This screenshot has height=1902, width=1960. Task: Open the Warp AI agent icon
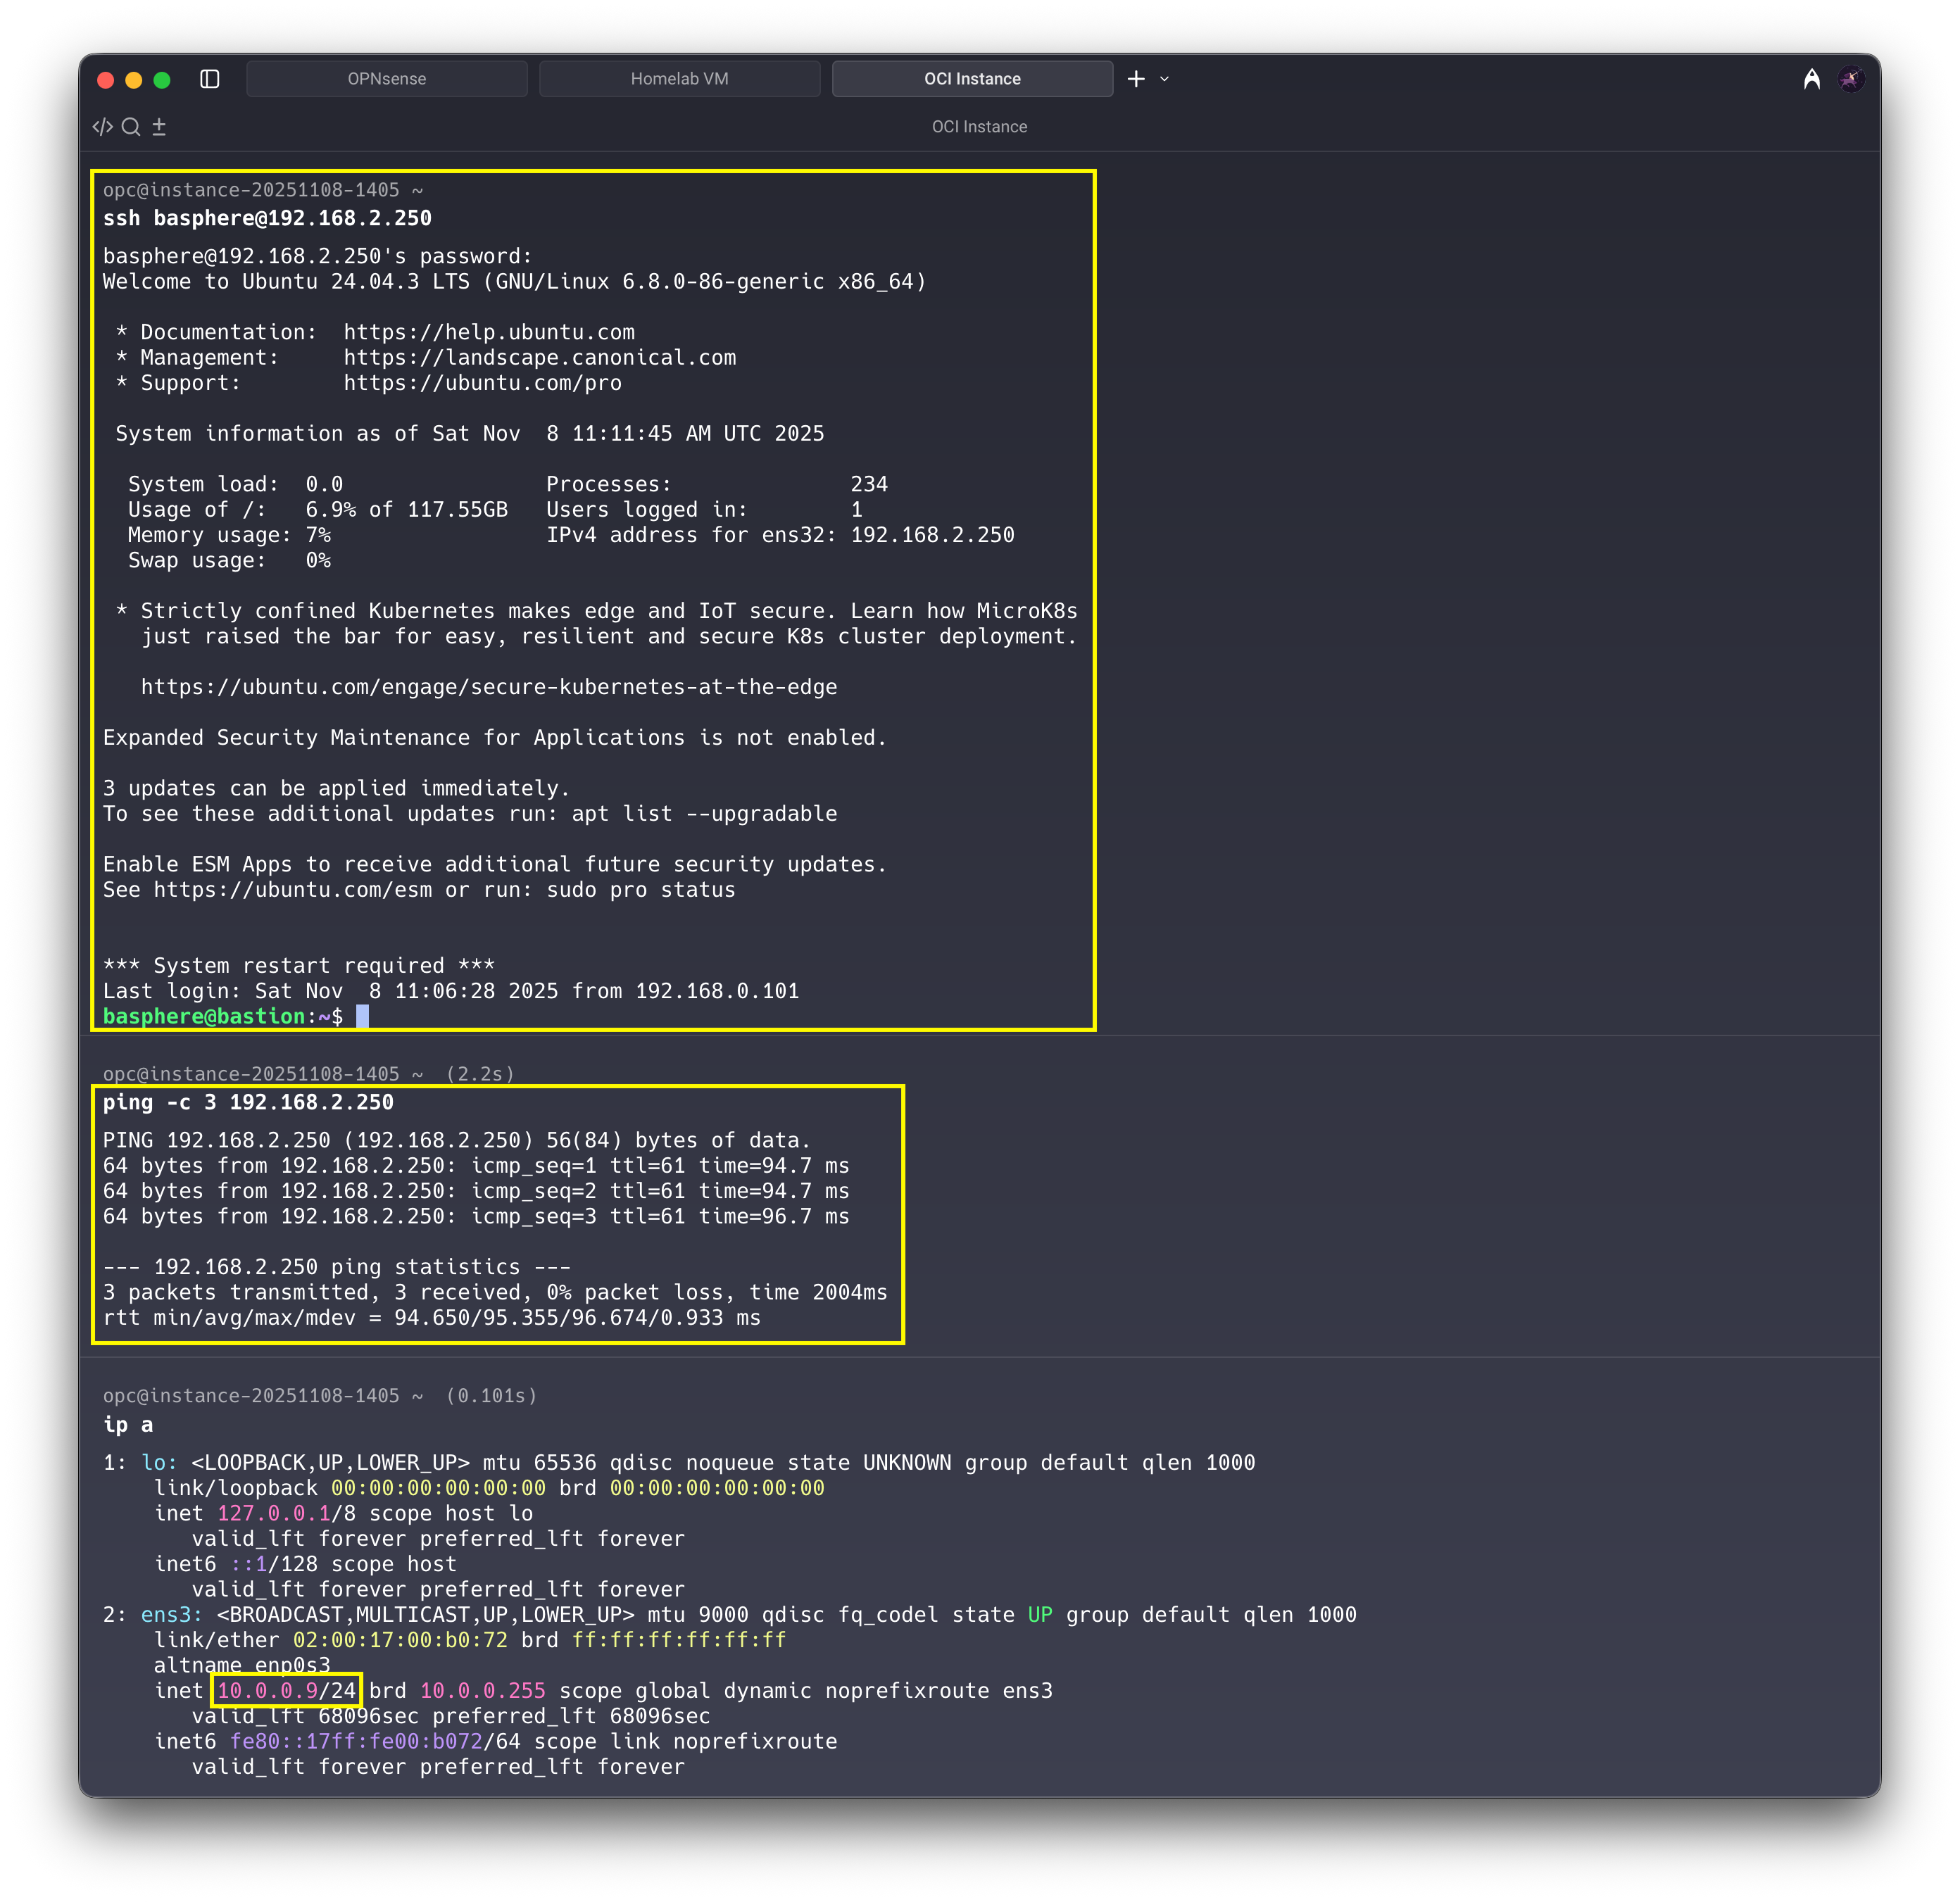pos(1811,79)
